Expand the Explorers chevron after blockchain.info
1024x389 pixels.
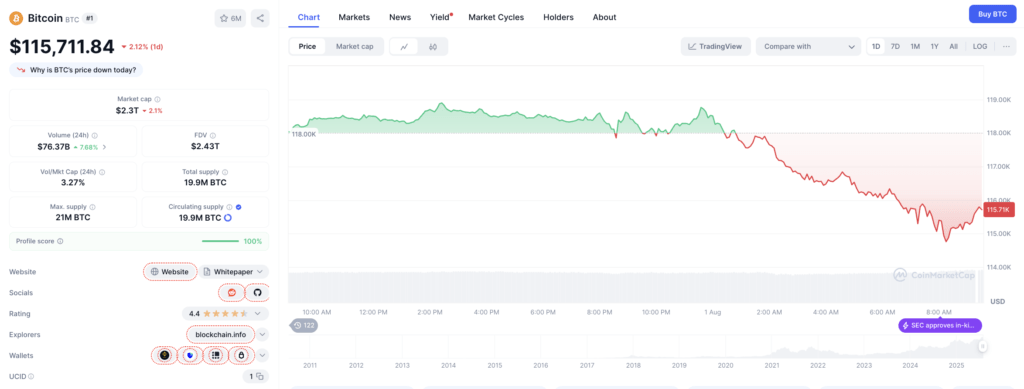262,334
